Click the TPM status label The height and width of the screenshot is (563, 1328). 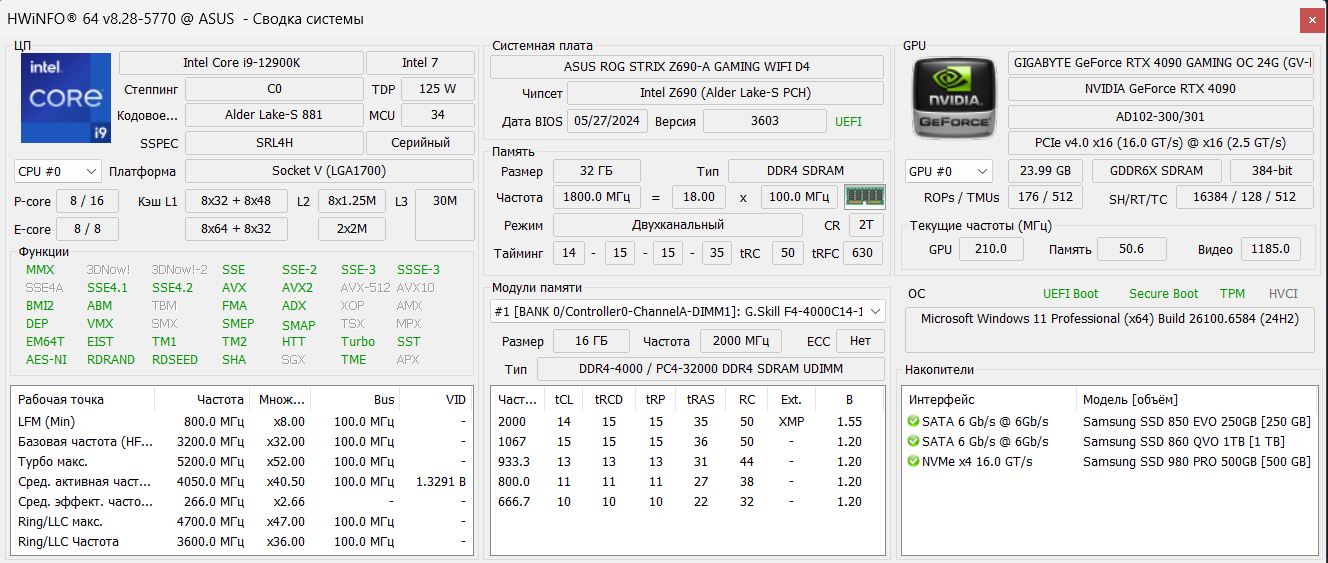(1232, 294)
